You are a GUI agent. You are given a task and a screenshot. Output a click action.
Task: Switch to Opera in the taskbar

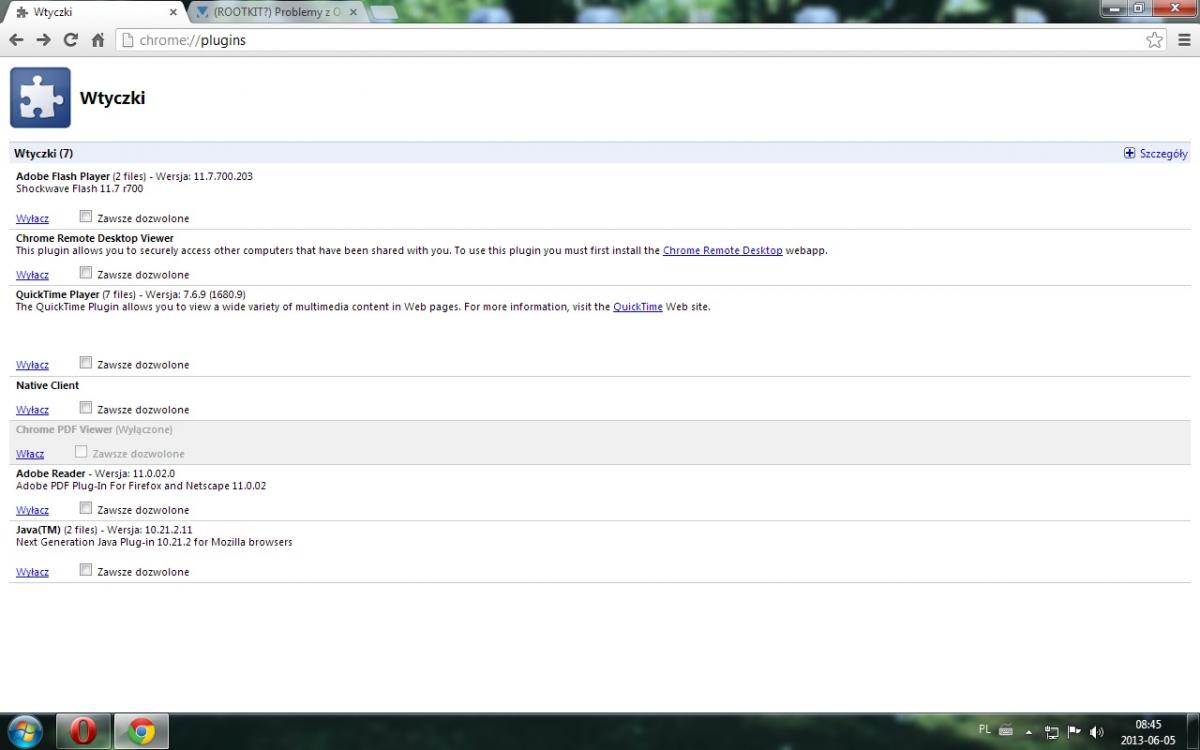pos(83,732)
